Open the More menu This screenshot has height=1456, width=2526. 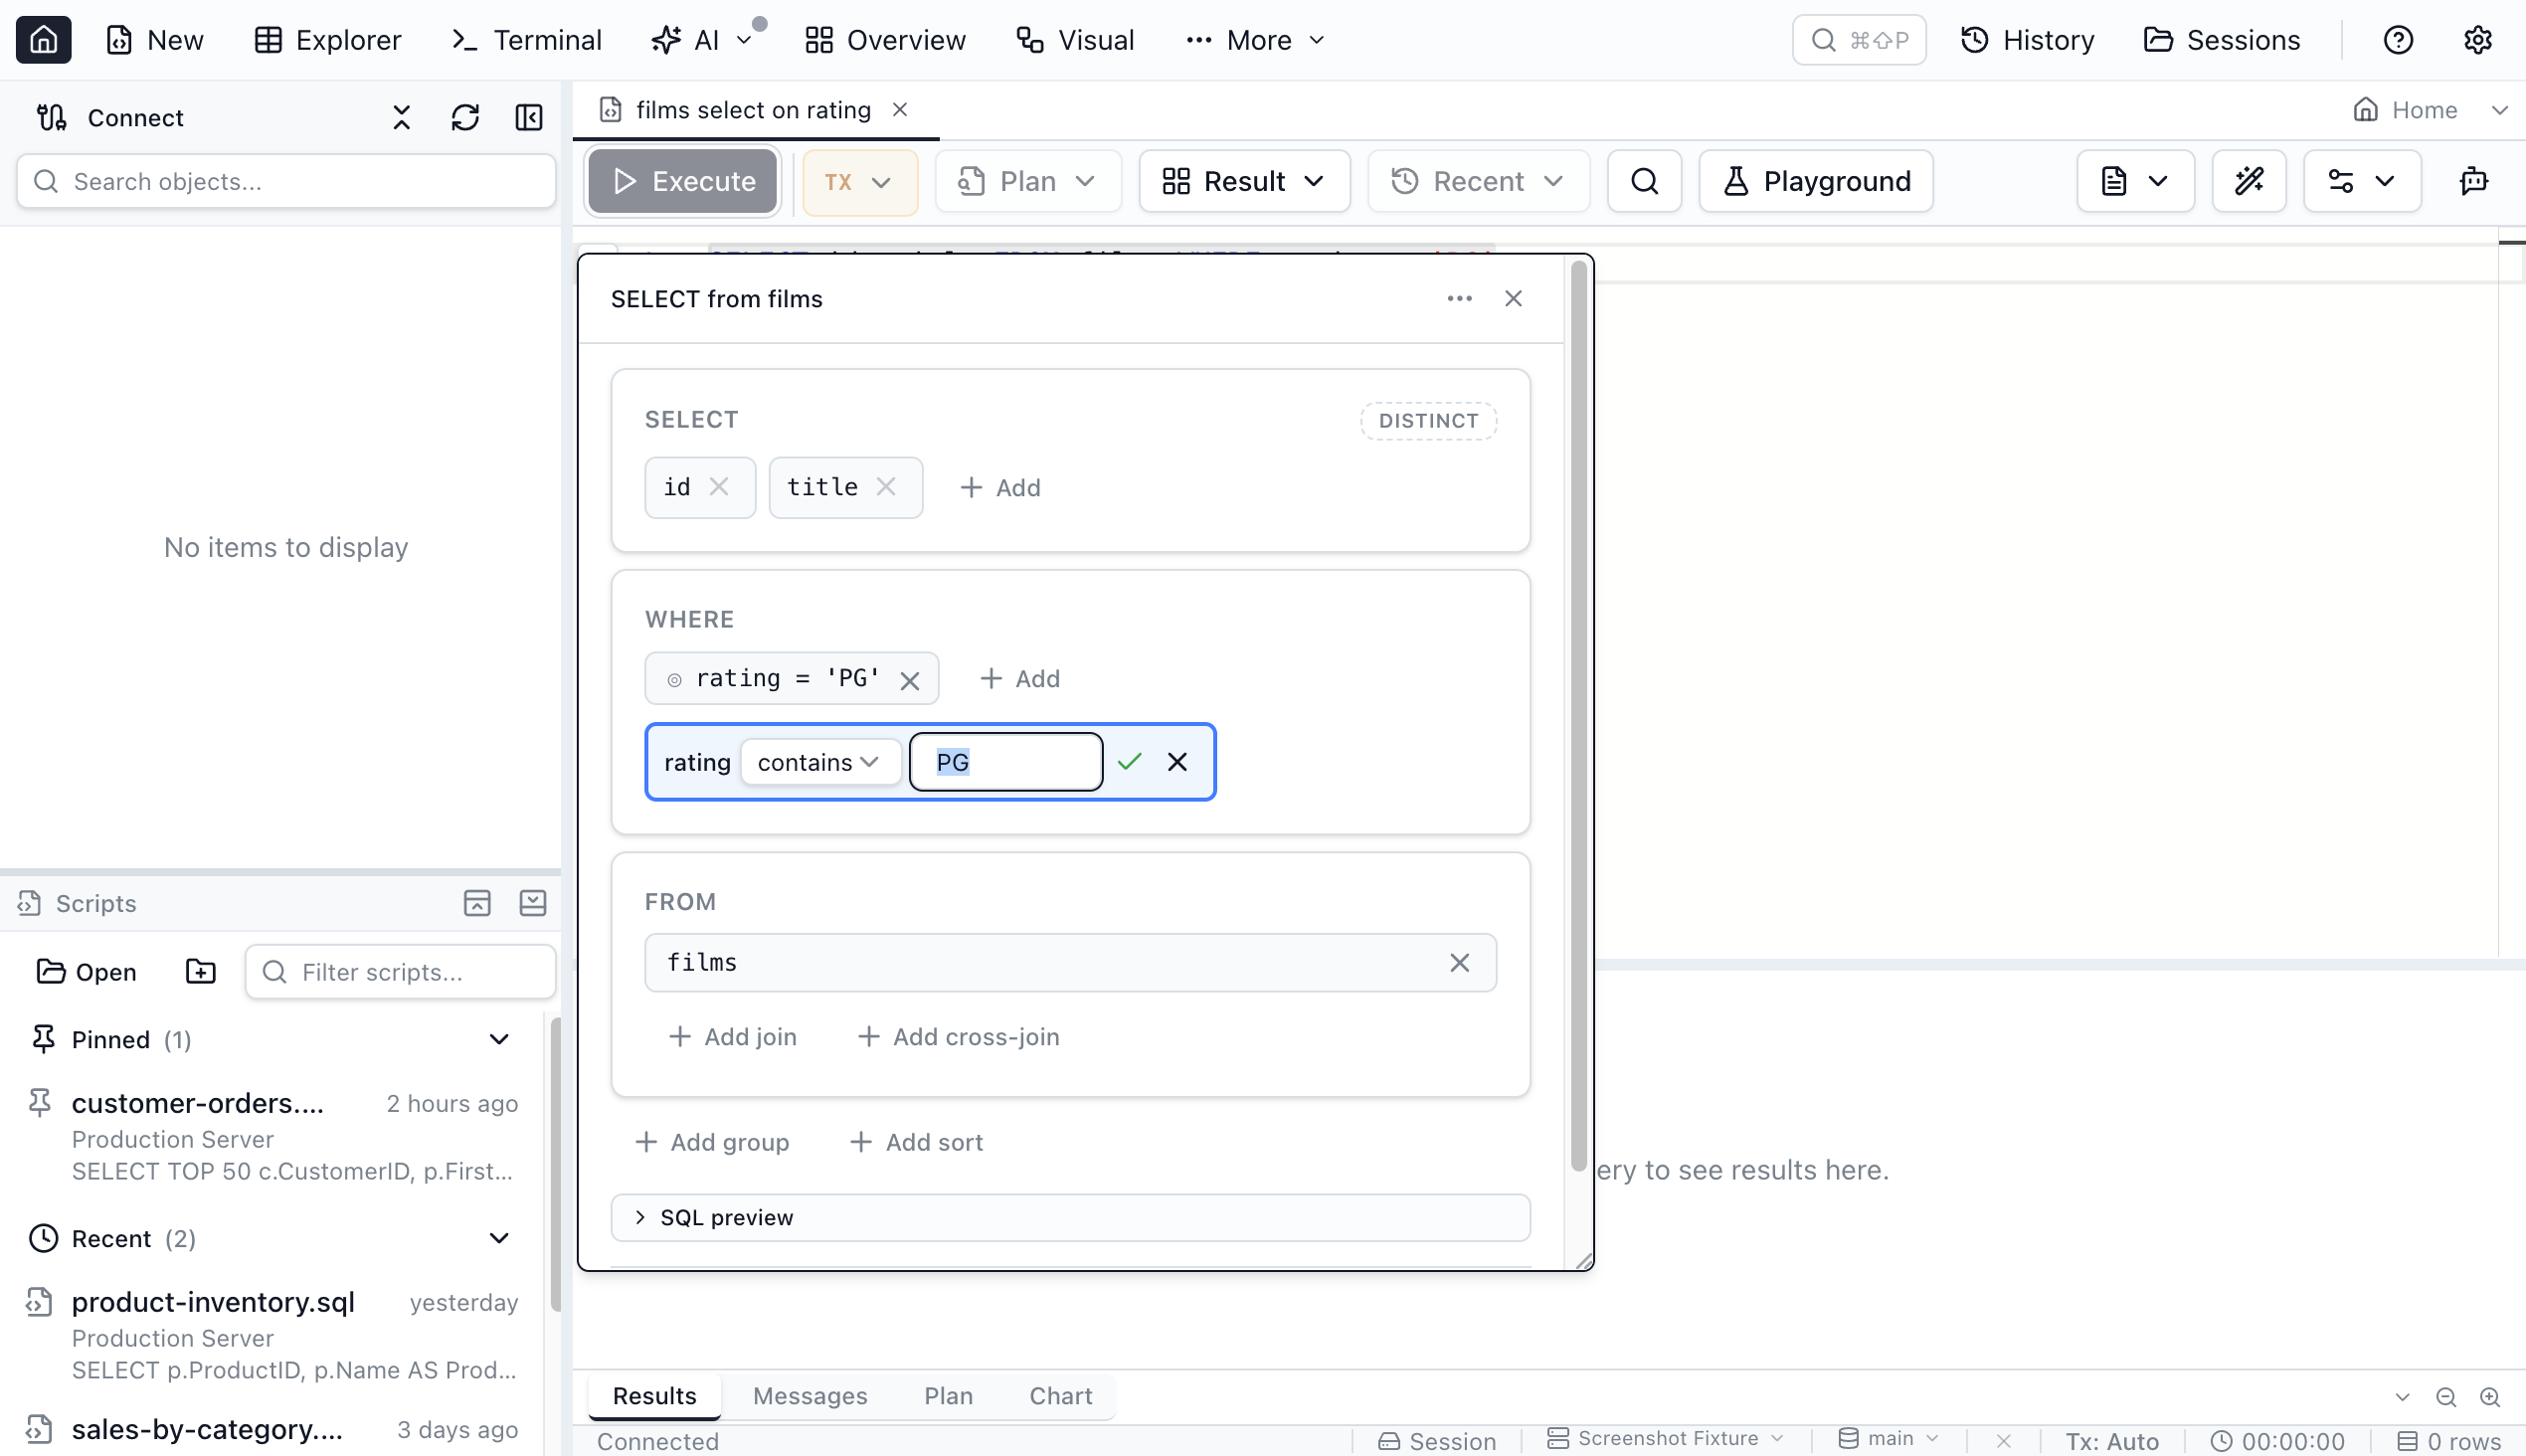click(1255, 40)
